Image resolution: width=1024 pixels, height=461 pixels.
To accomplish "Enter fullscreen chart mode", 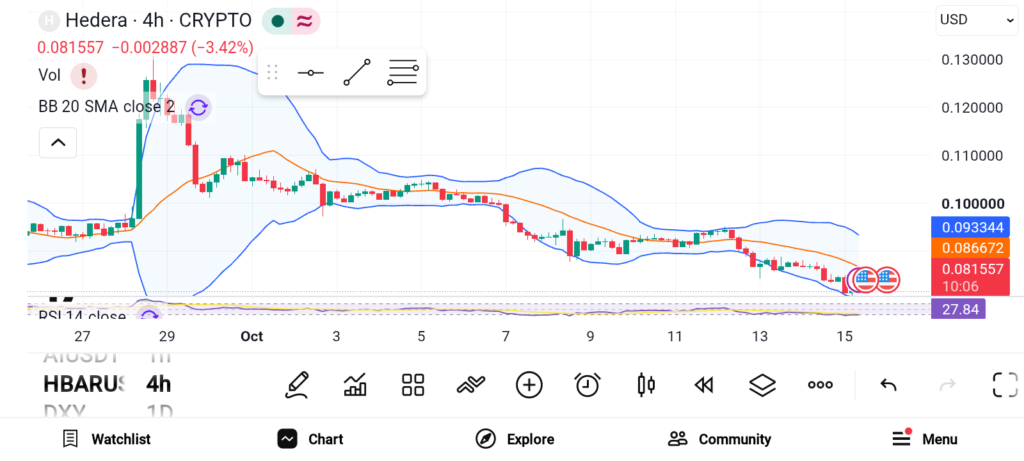I will point(1005,385).
